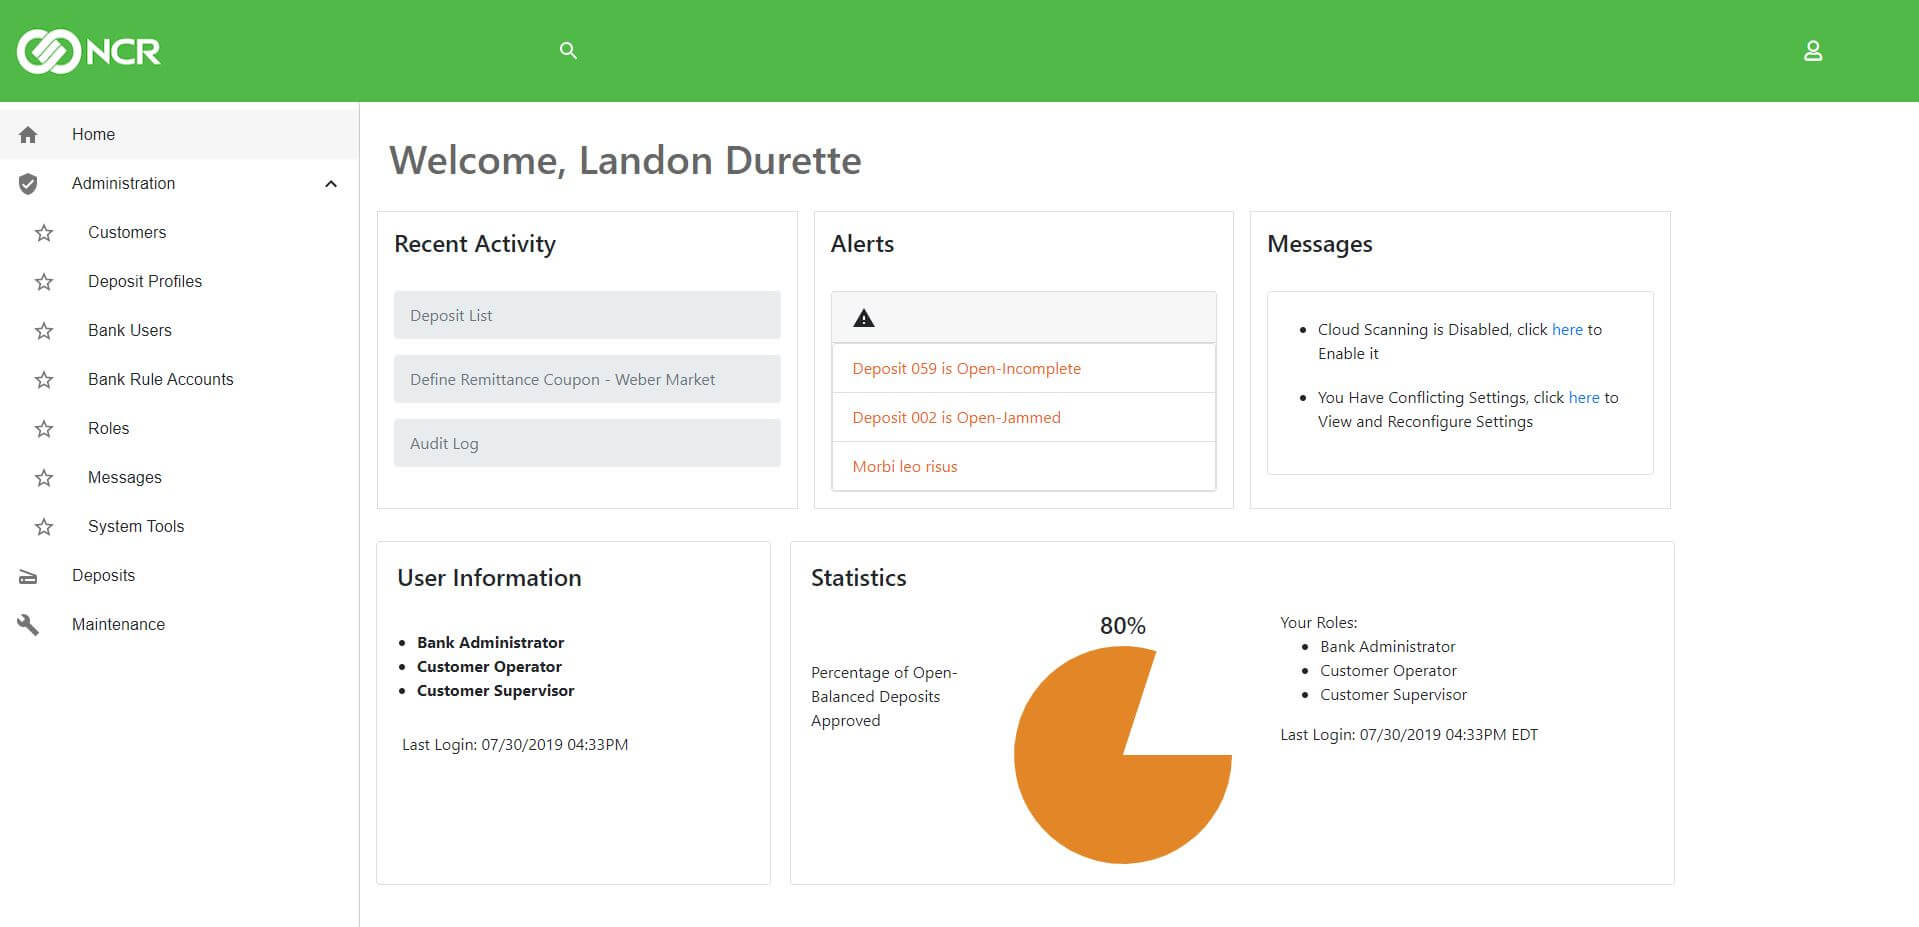This screenshot has height=927, width=1919.
Task: Select the Administration menu label
Action: (123, 183)
